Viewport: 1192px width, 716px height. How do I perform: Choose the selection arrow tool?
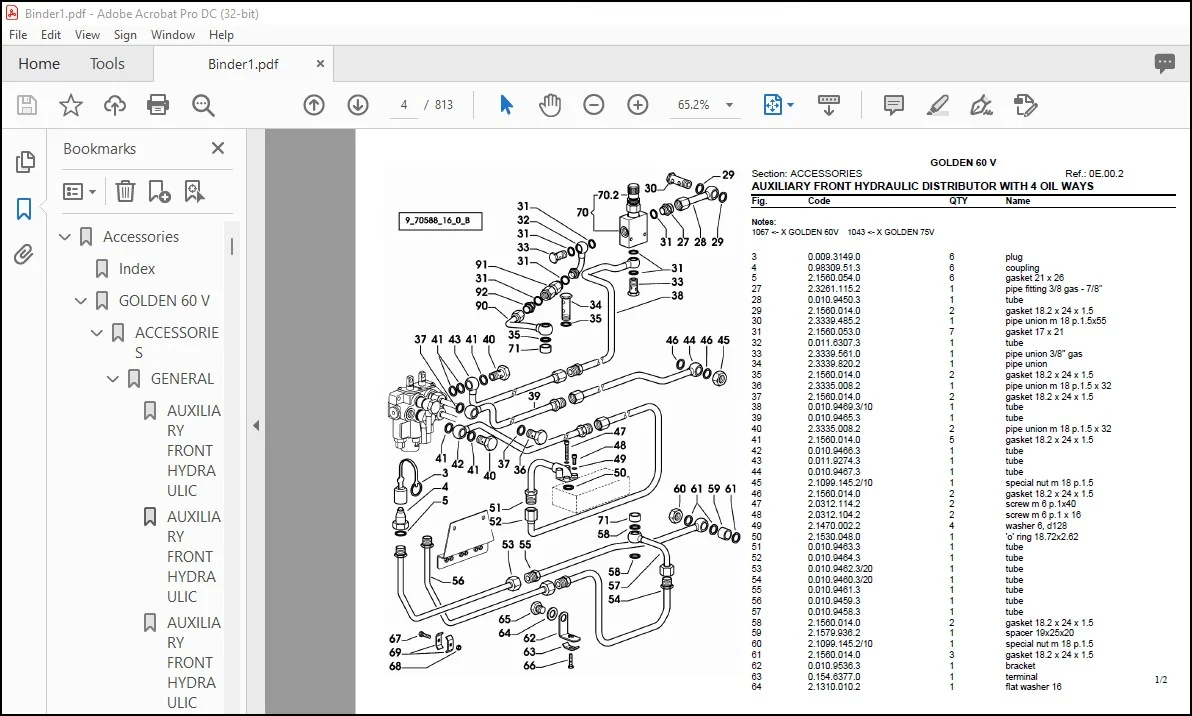pyautogui.click(x=506, y=105)
